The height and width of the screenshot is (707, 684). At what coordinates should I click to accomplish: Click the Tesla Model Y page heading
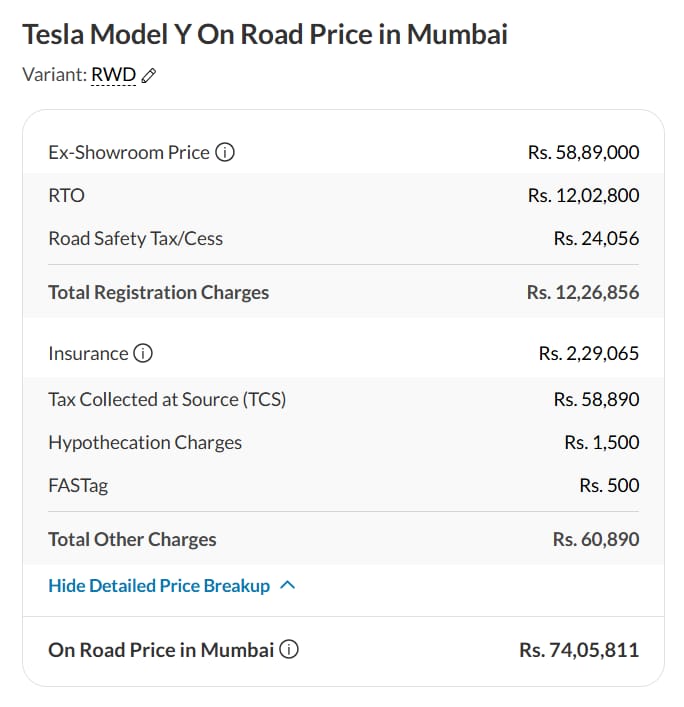point(265,35)
